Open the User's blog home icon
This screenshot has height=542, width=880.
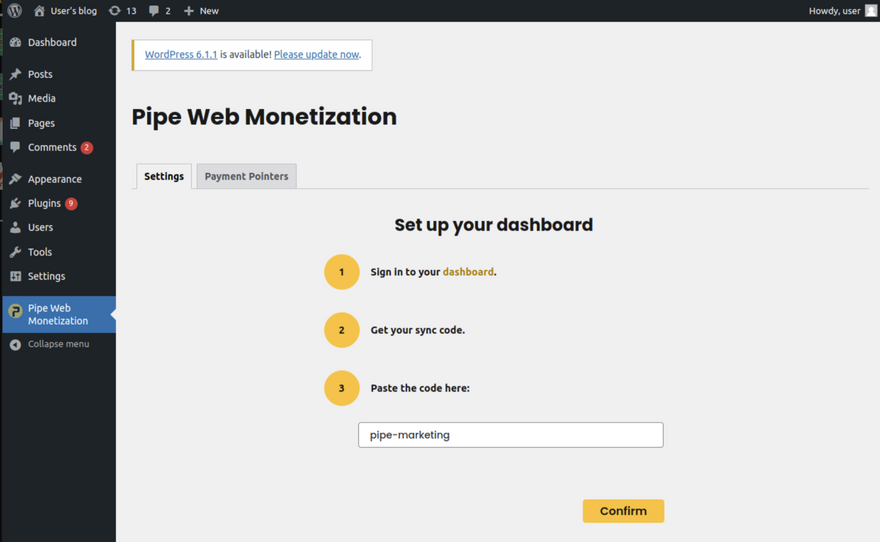coord(39,11)
